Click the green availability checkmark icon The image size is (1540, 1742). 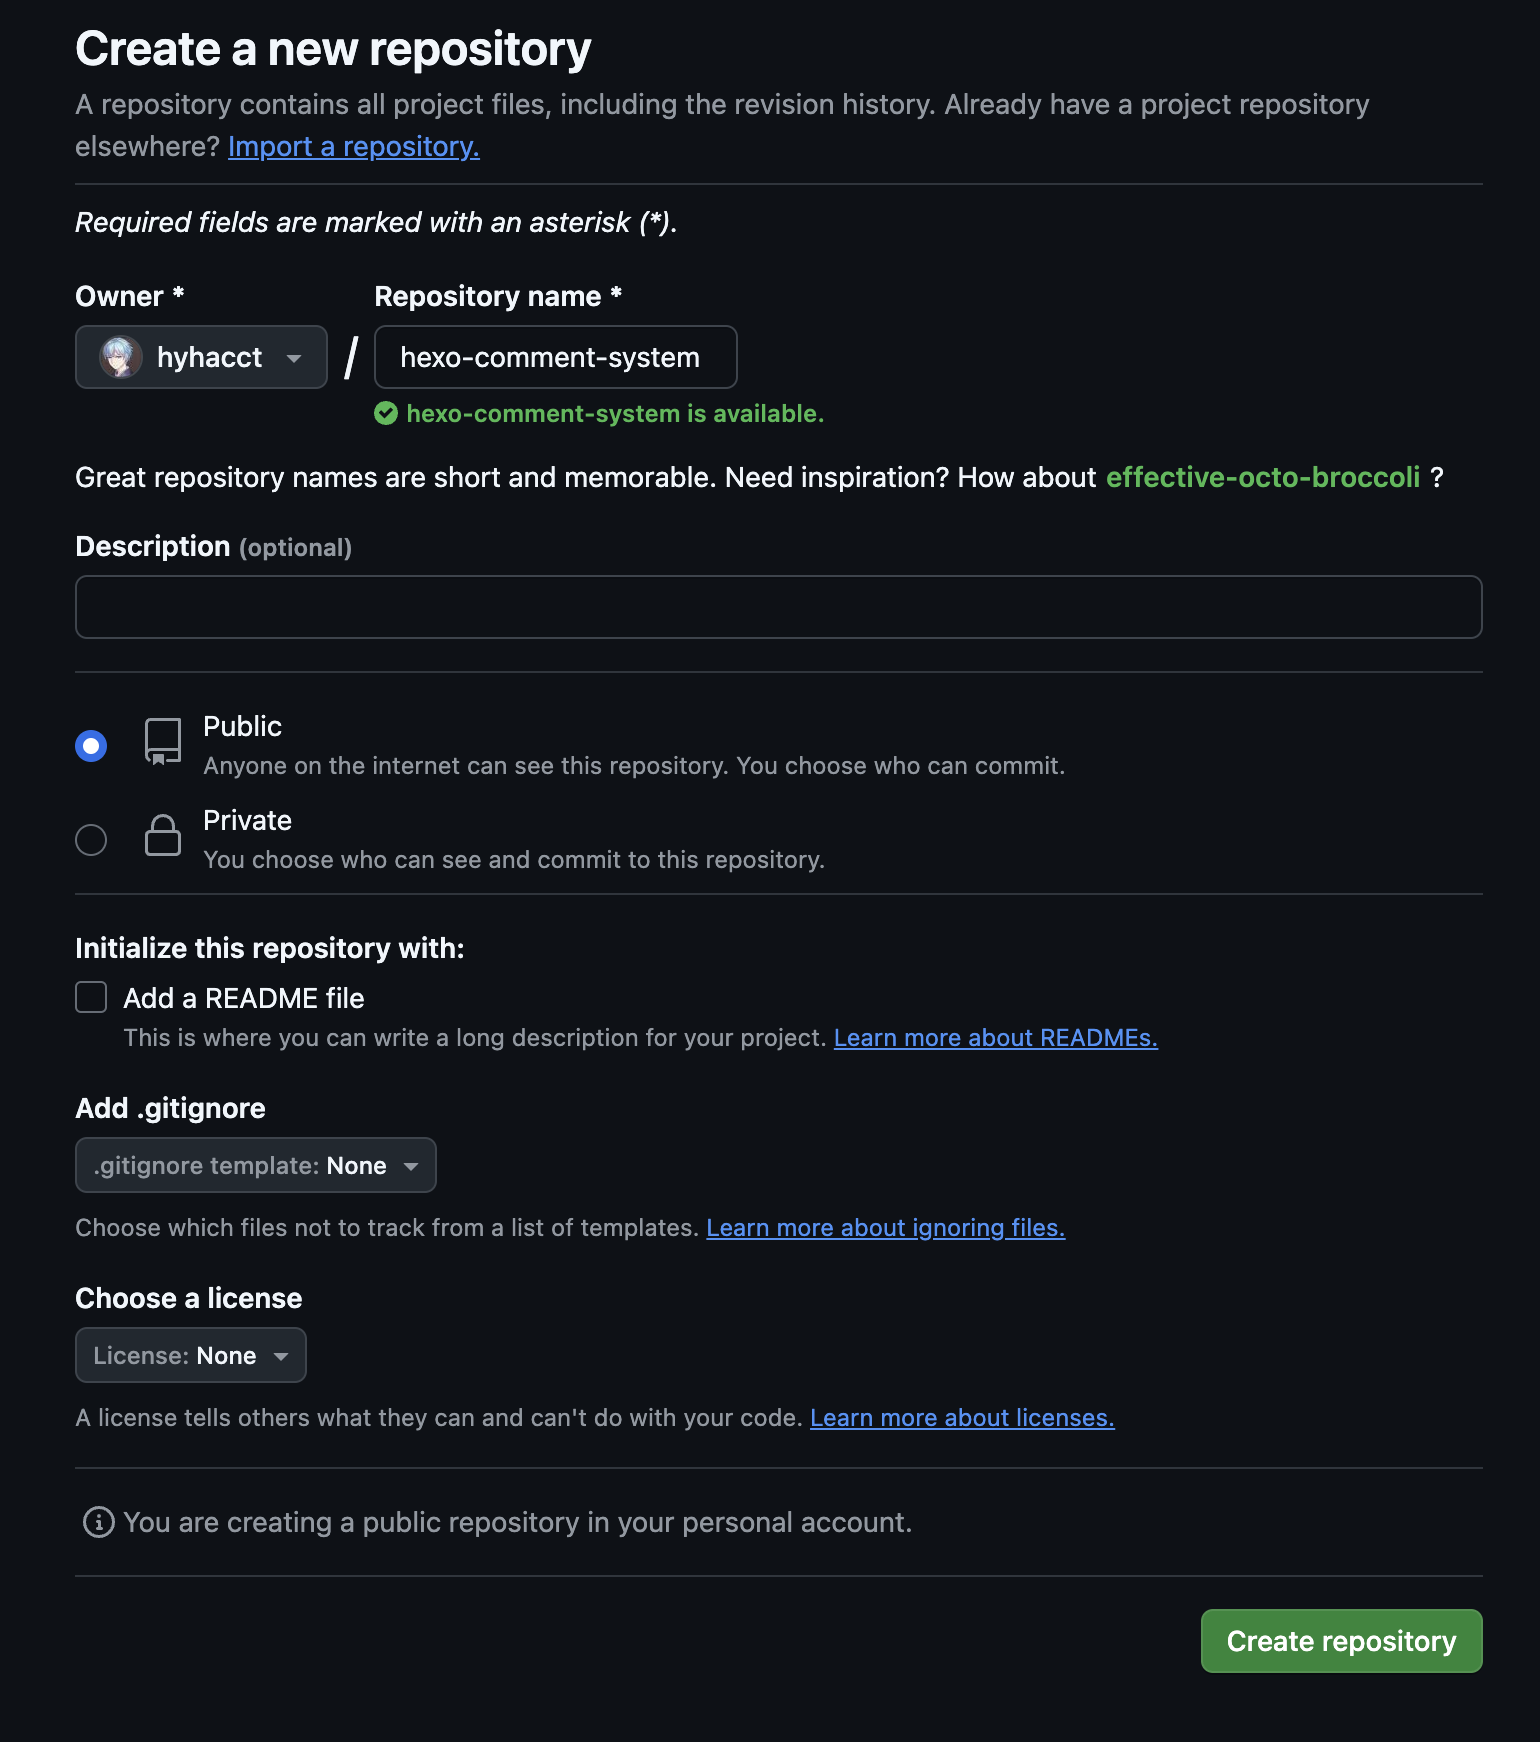pos(386,414)
